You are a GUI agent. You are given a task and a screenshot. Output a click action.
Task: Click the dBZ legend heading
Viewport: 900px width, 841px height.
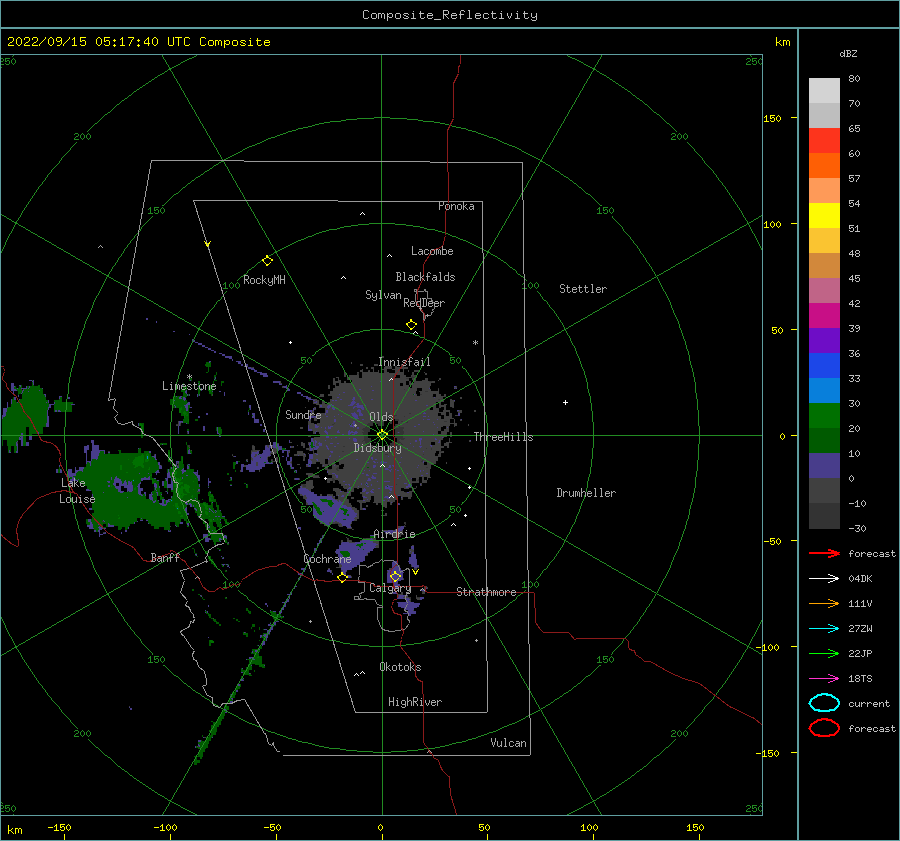click(x=848, y=53)
